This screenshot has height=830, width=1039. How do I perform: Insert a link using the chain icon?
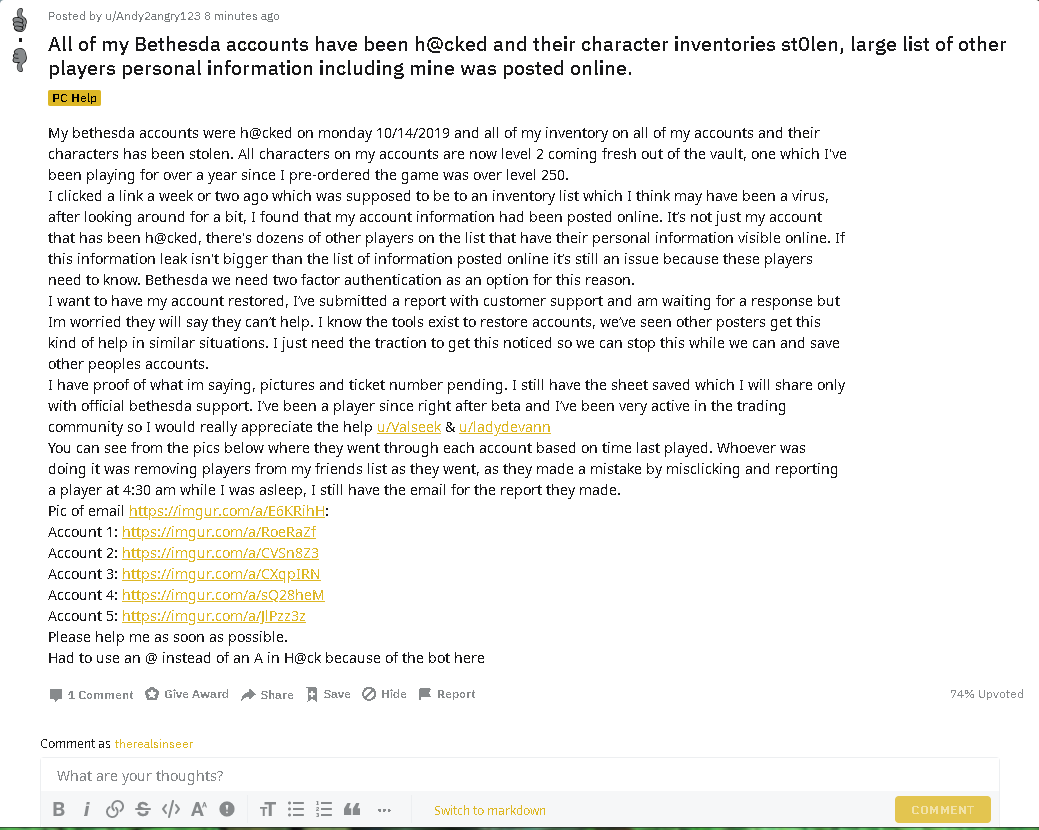pos(115,809)
